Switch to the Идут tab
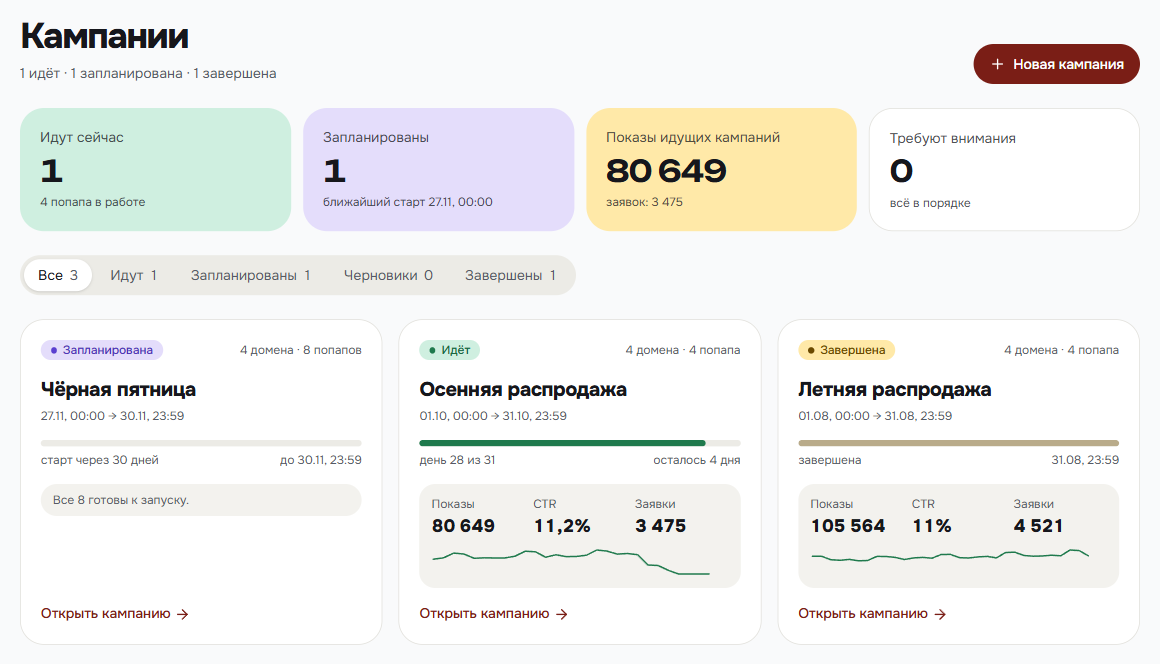This screenshot has width=1160, height=664. click(133, 275)
